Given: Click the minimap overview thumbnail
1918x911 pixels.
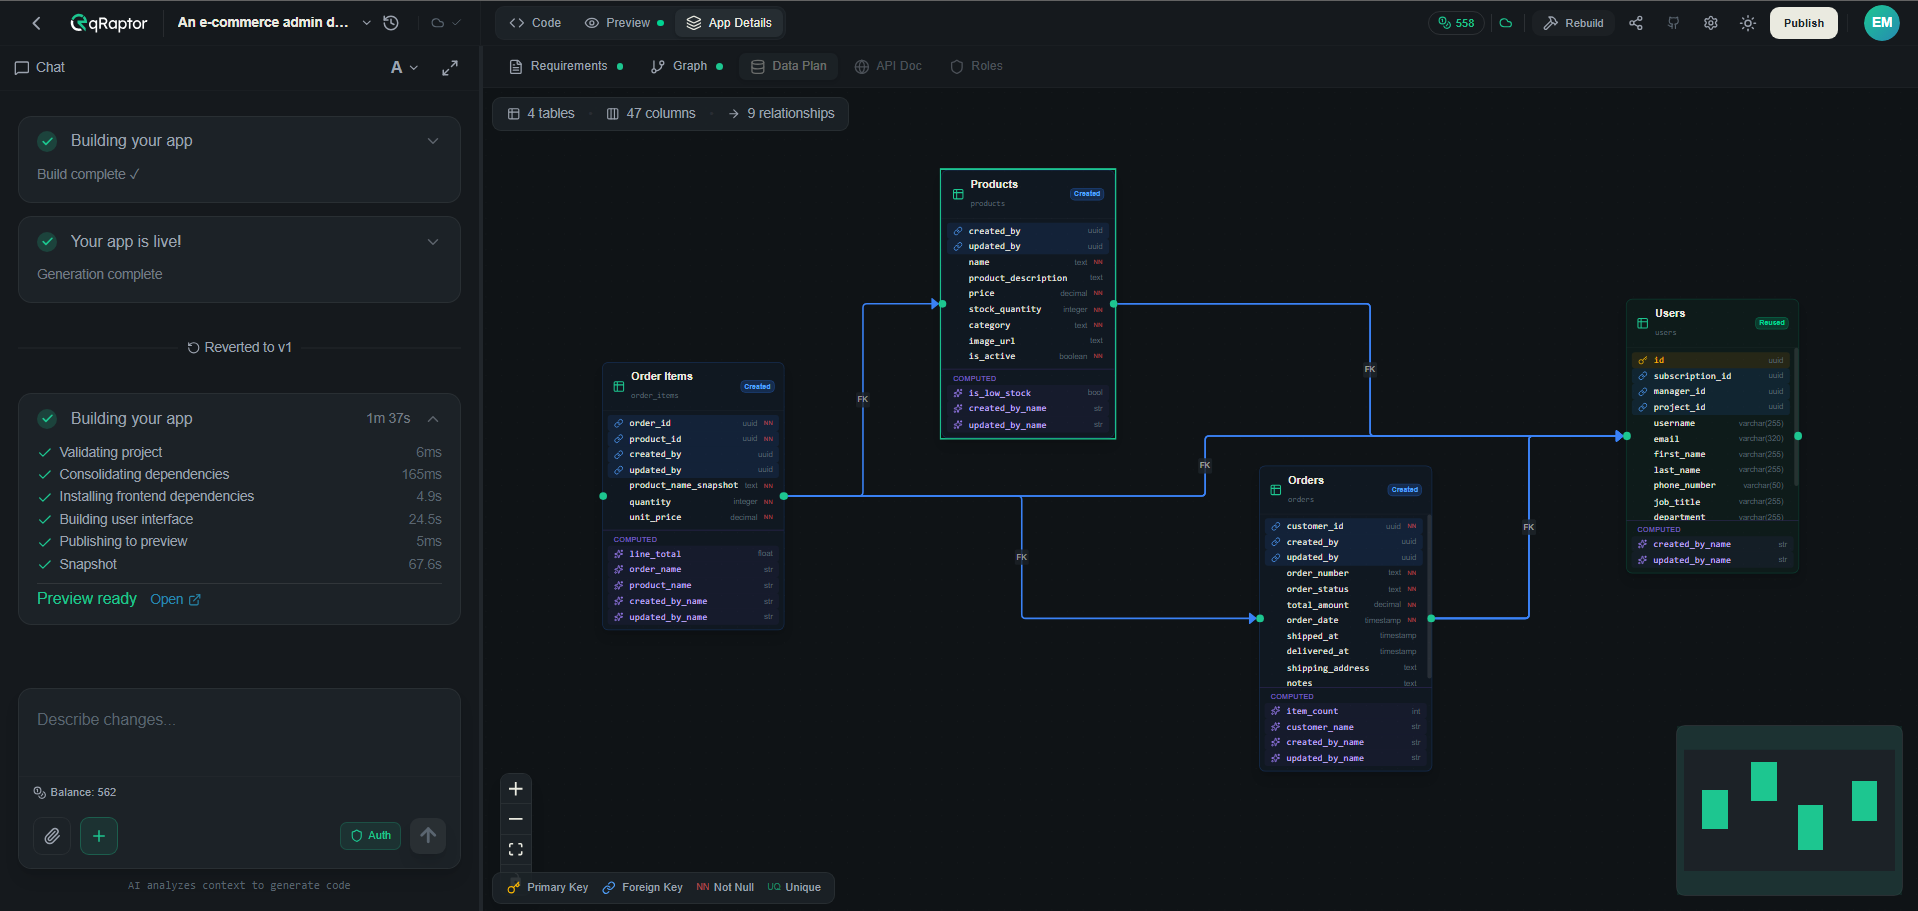Looking at the screenshot, I should point(1789,810).
